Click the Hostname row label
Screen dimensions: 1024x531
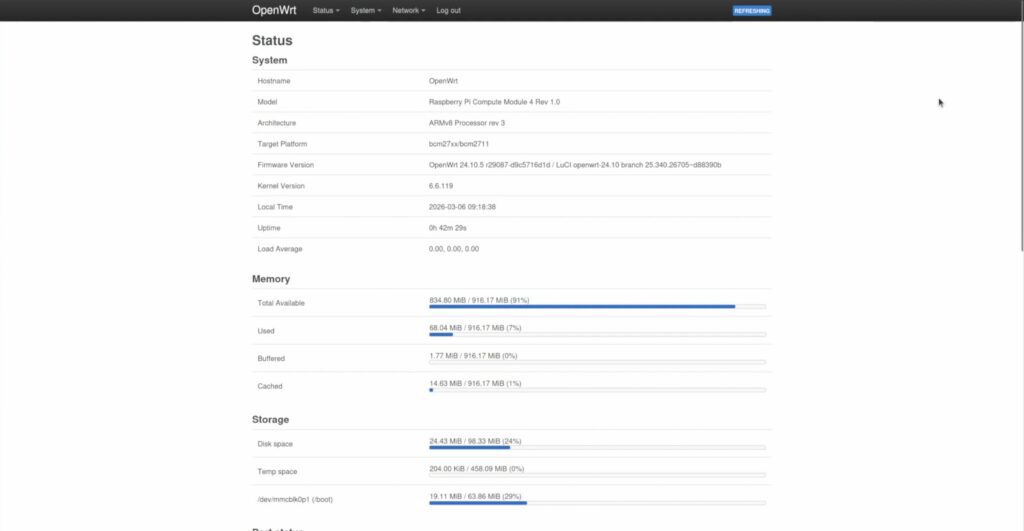click(x=274, y=81)
